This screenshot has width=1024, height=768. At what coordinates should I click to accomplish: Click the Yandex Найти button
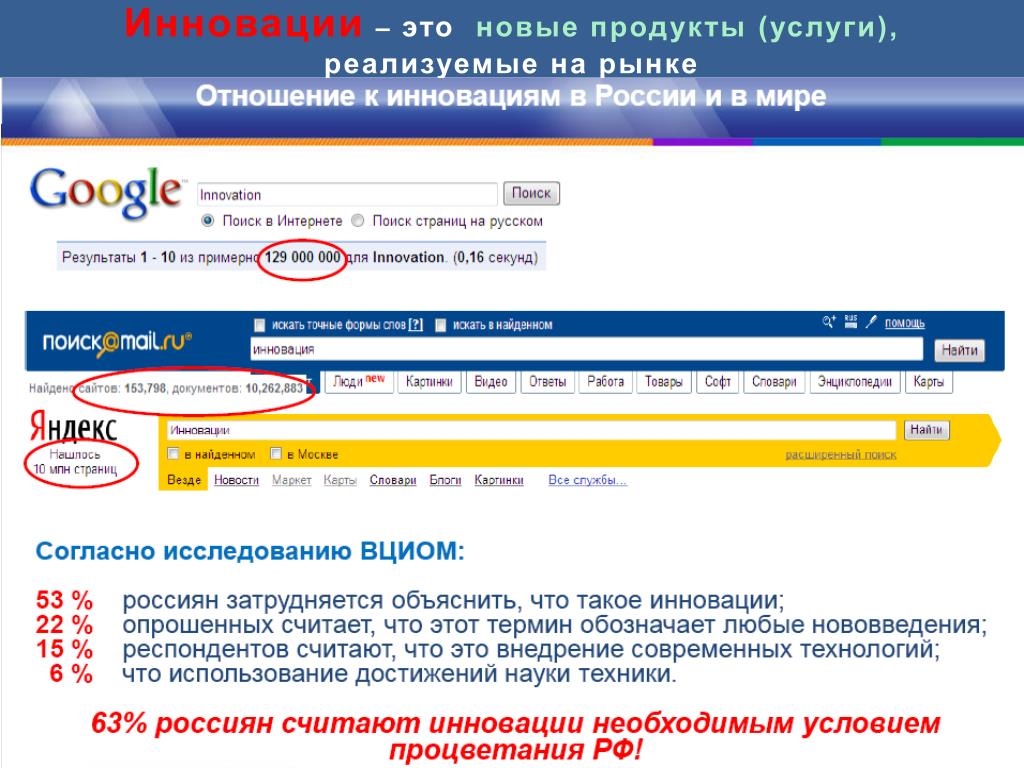(x=926, y=430)
